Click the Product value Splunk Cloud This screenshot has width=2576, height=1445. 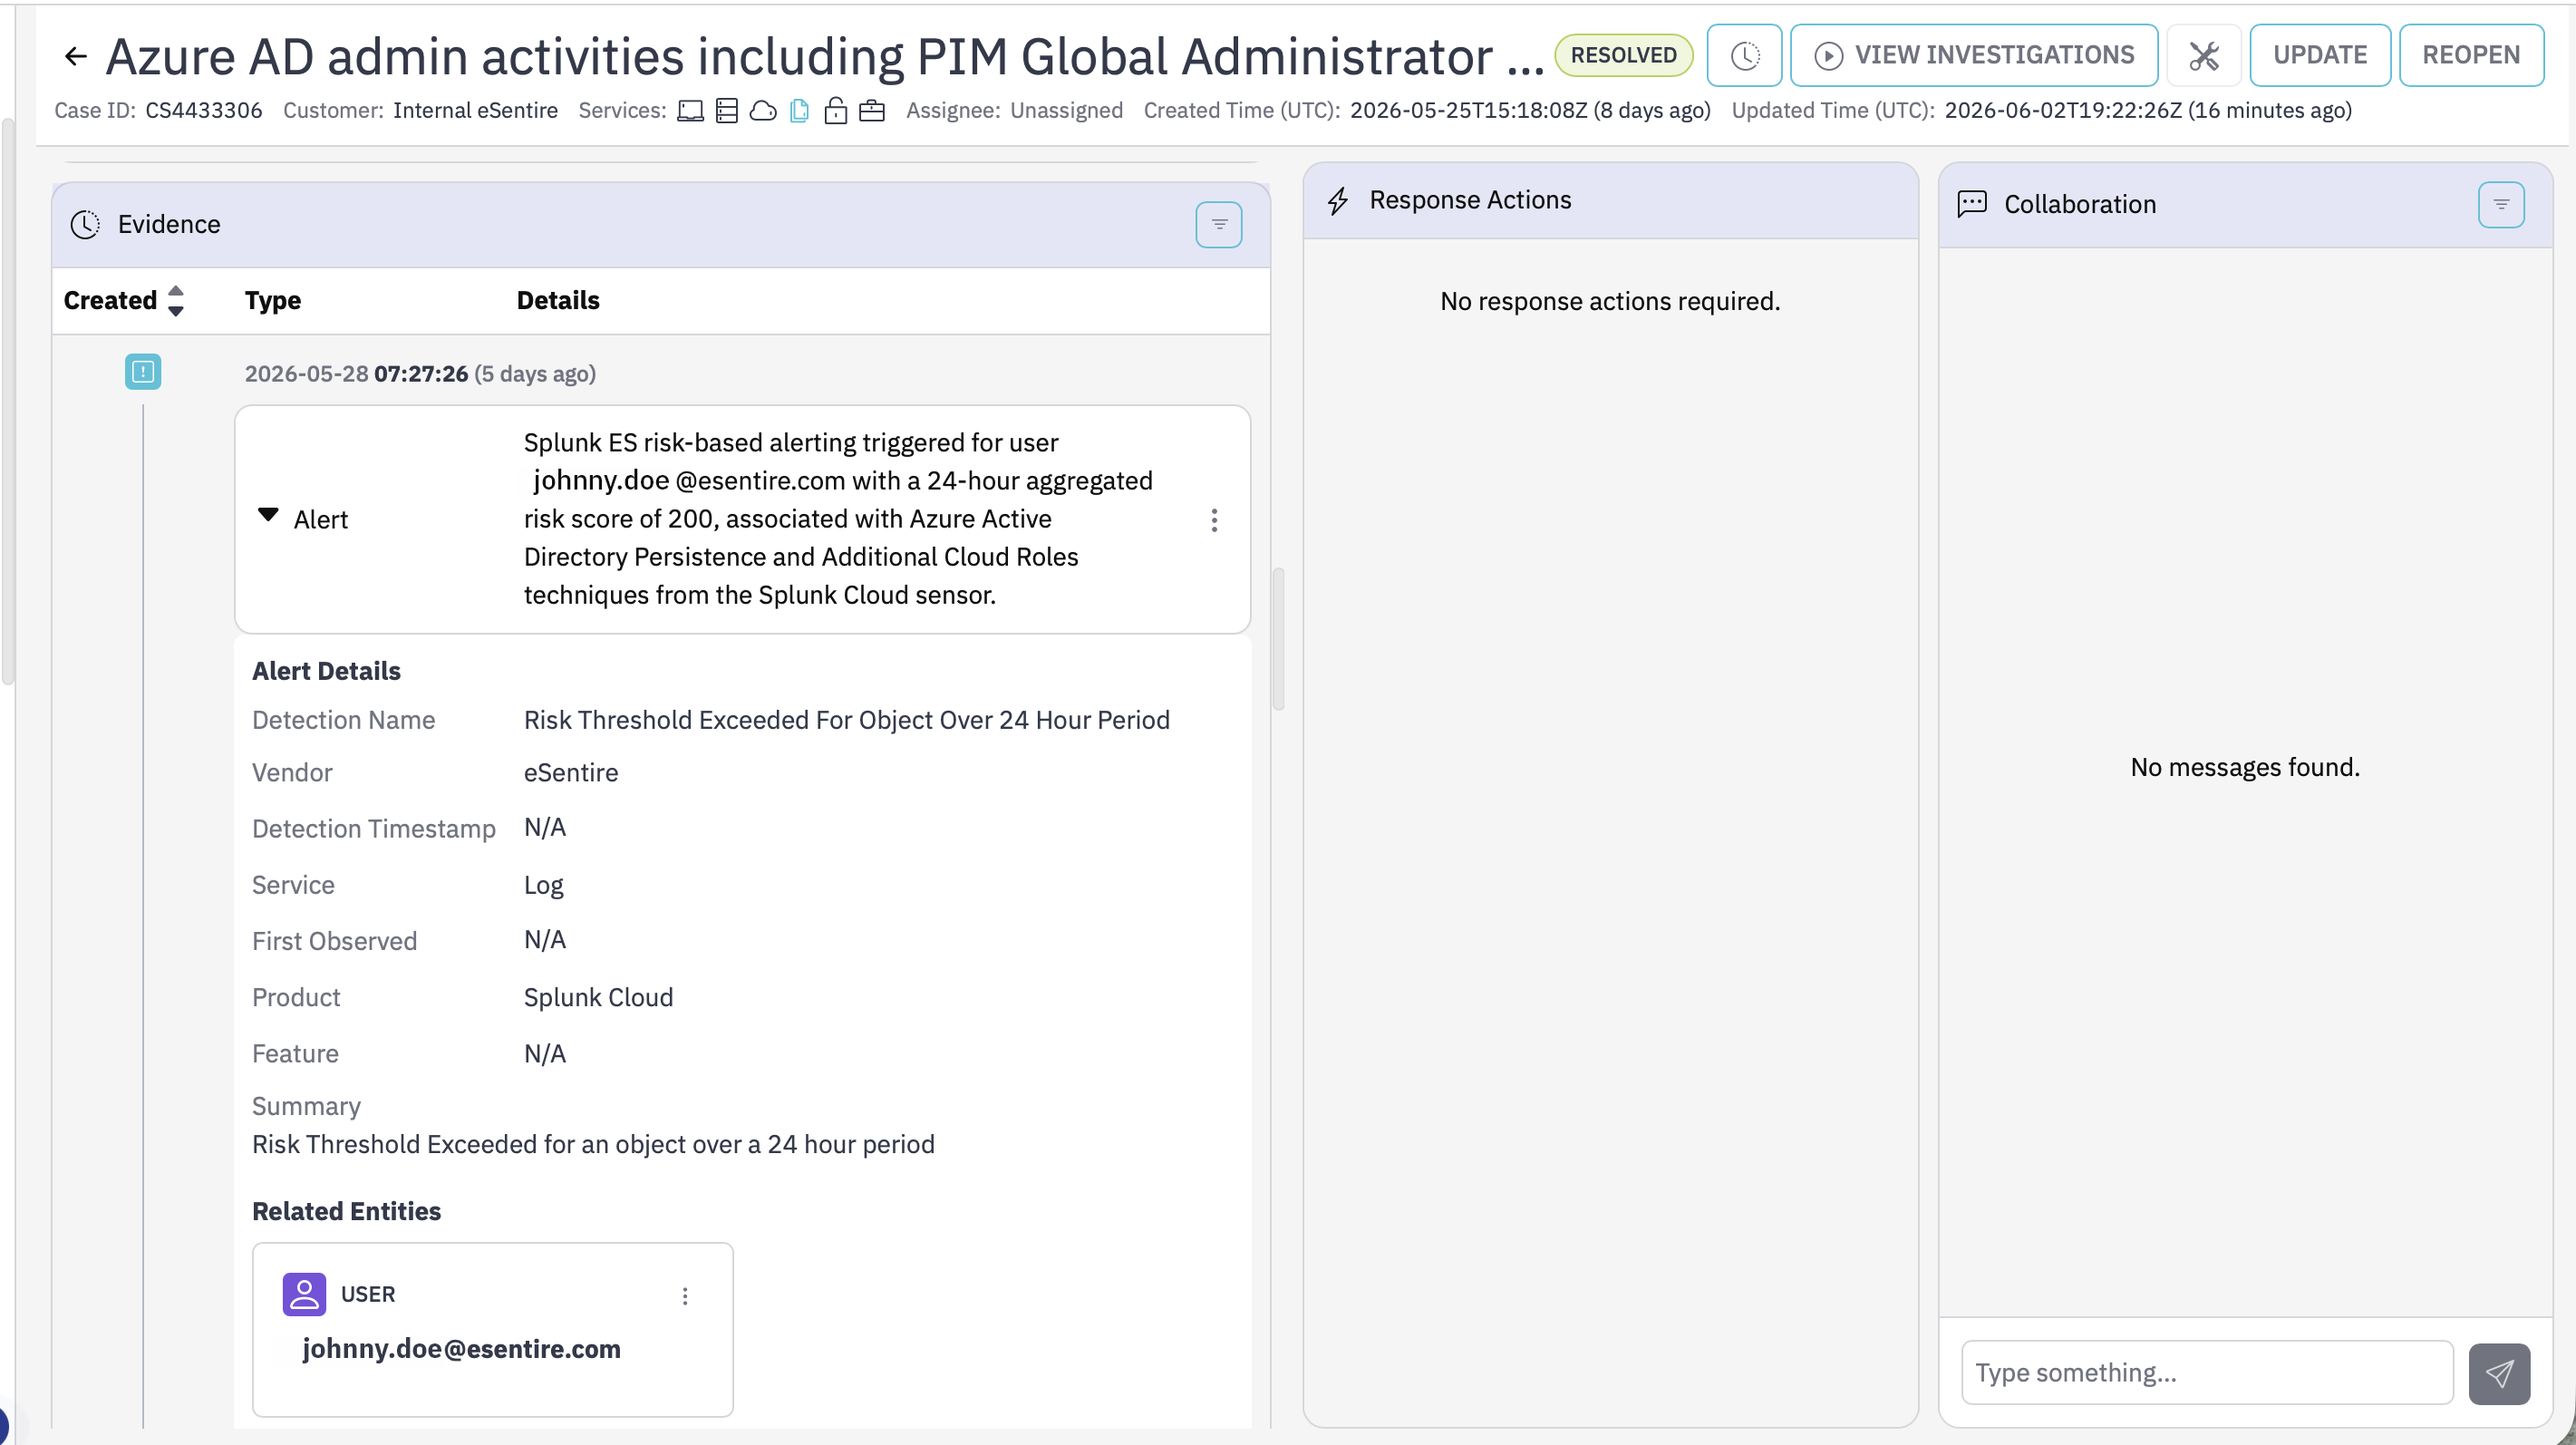pyautogui.click(x=598, y=997)
